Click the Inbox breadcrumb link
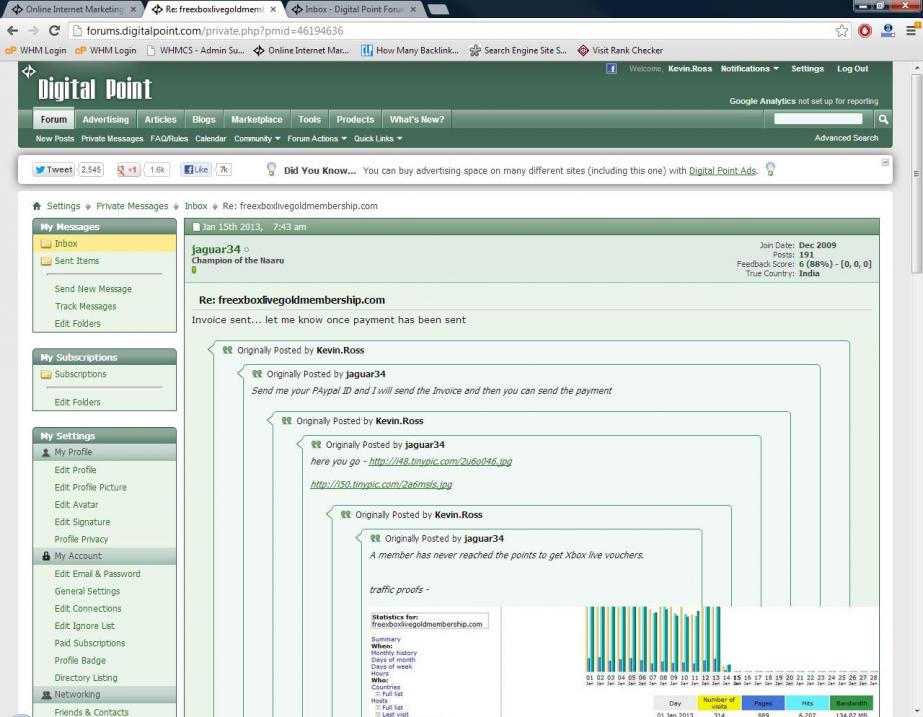The width and height of the screenshot is (923, 717). point(196,206)
